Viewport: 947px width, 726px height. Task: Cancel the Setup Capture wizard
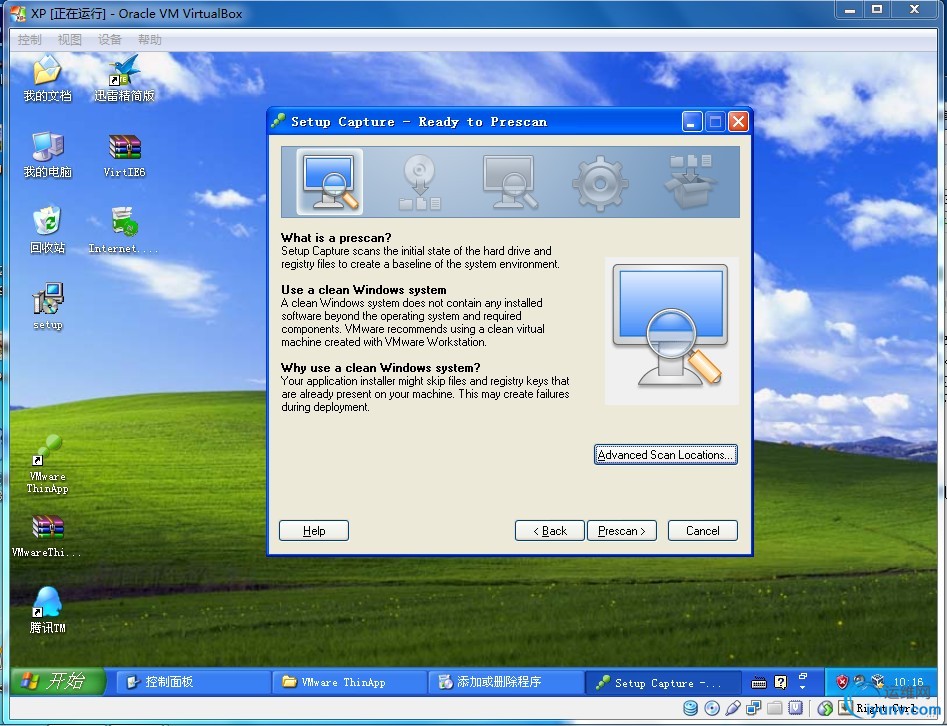702,531
